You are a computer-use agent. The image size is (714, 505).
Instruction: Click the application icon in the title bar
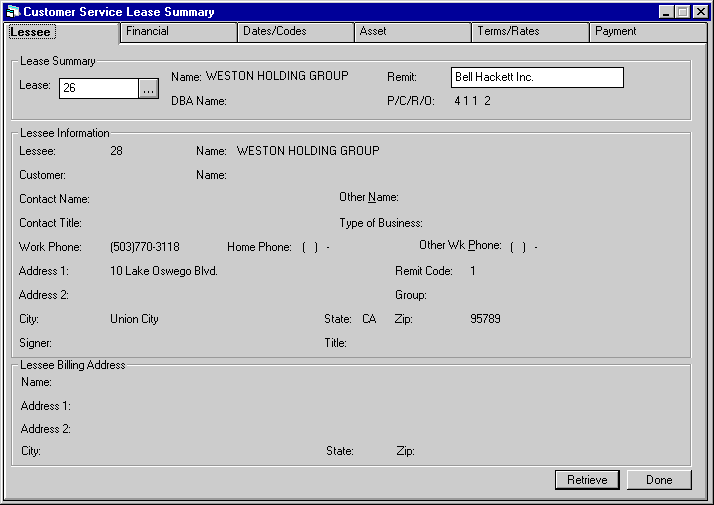point(13,11)
